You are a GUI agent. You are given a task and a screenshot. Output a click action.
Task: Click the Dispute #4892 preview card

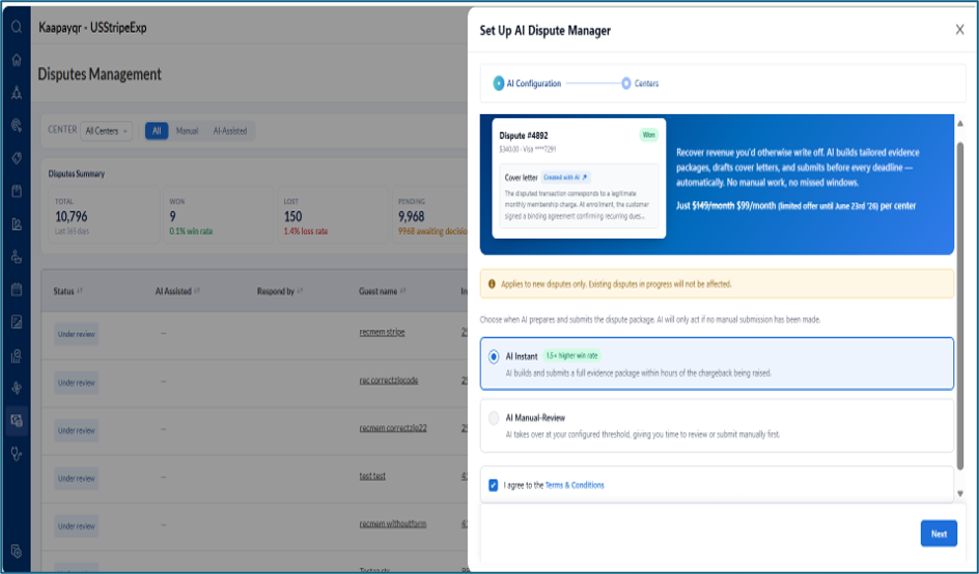pyautogui.click(x=579, y=178)
